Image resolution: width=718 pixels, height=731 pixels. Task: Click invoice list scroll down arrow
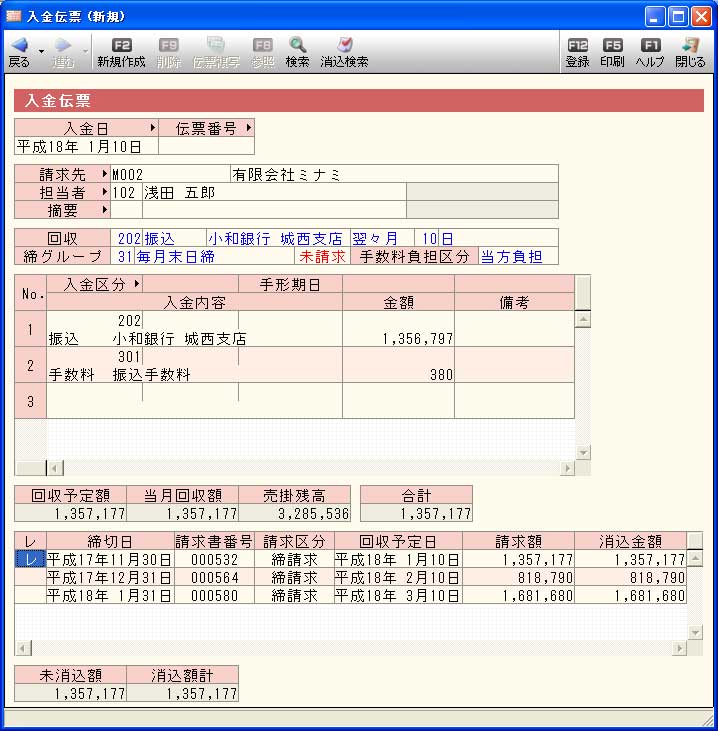(x=695, y=632)
